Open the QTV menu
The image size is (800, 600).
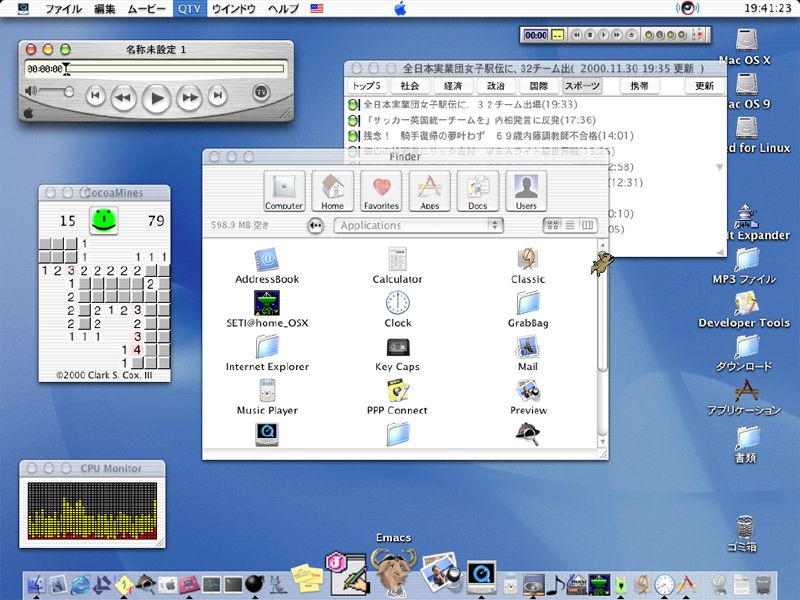pos(188,9)
